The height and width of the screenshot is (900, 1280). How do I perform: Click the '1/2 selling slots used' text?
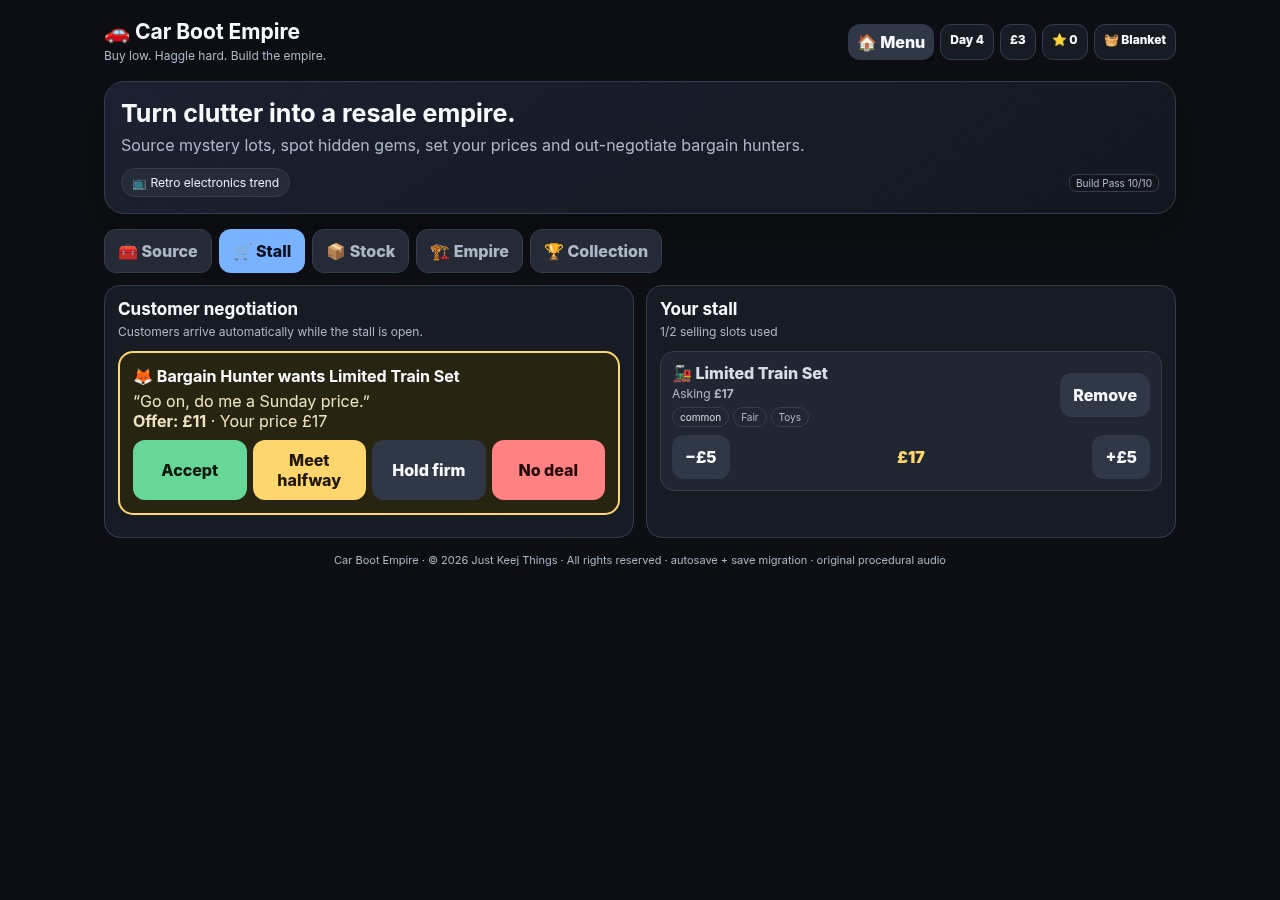(x=718, y=332)
